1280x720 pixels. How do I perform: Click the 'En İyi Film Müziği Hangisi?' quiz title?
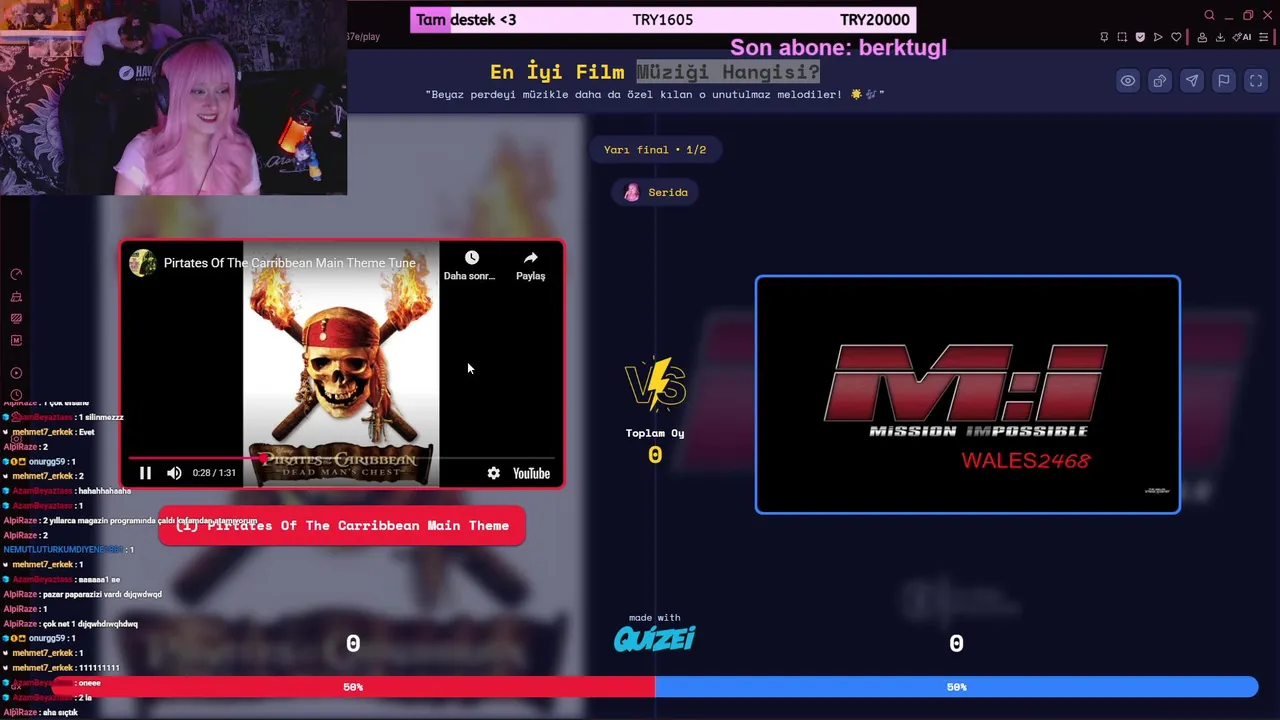[655, 72]
